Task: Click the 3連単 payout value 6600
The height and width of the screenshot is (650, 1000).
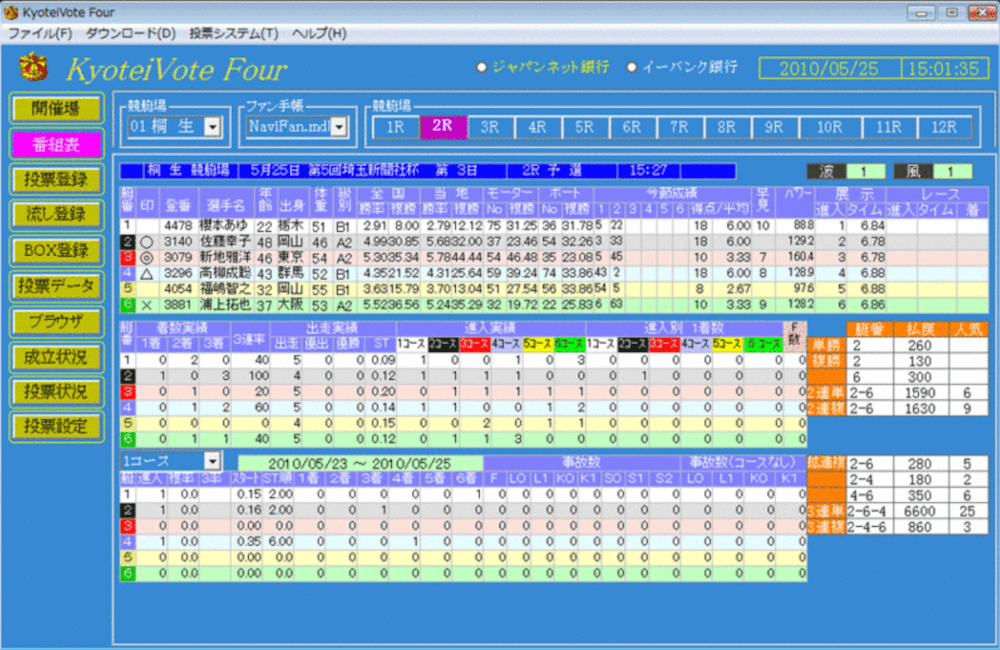Action: point(920,511)
